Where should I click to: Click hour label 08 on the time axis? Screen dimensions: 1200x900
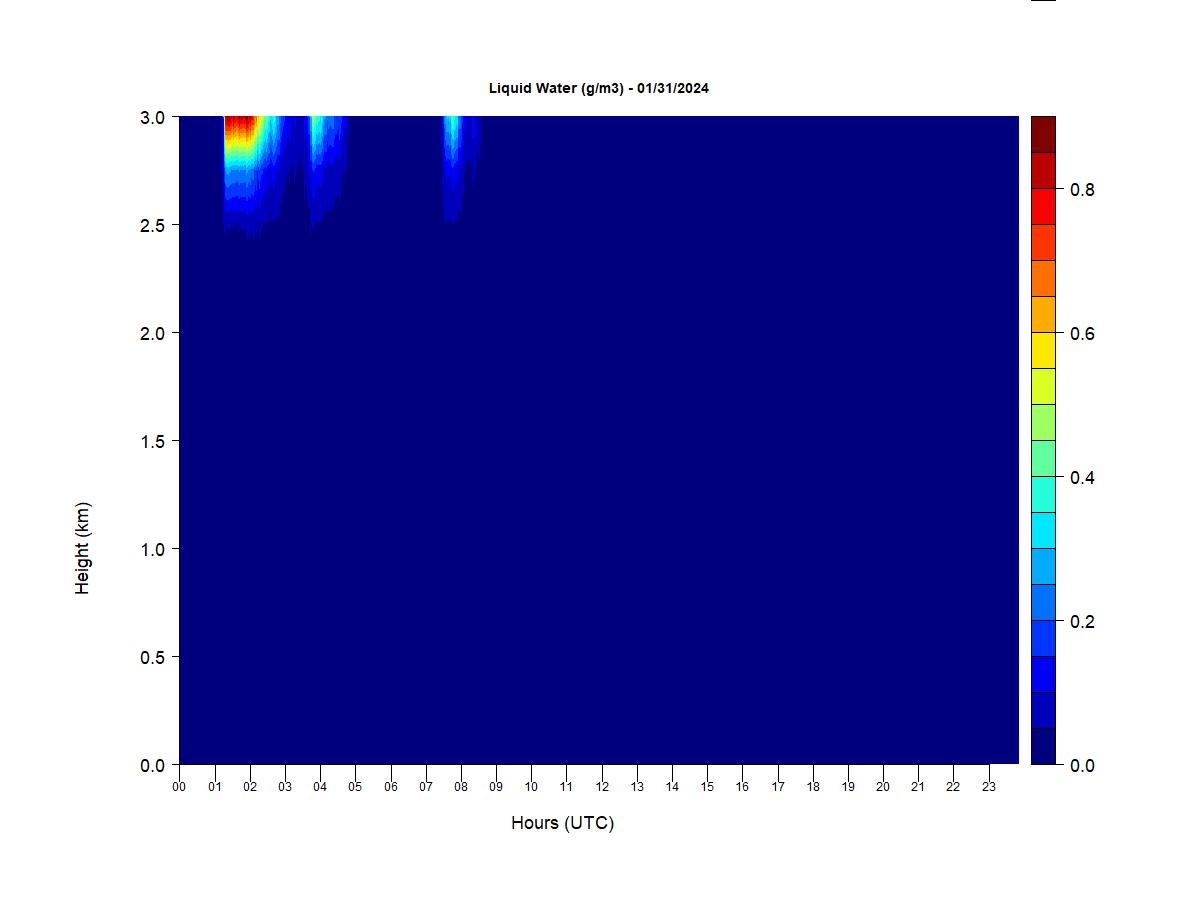tap(461, 787)
